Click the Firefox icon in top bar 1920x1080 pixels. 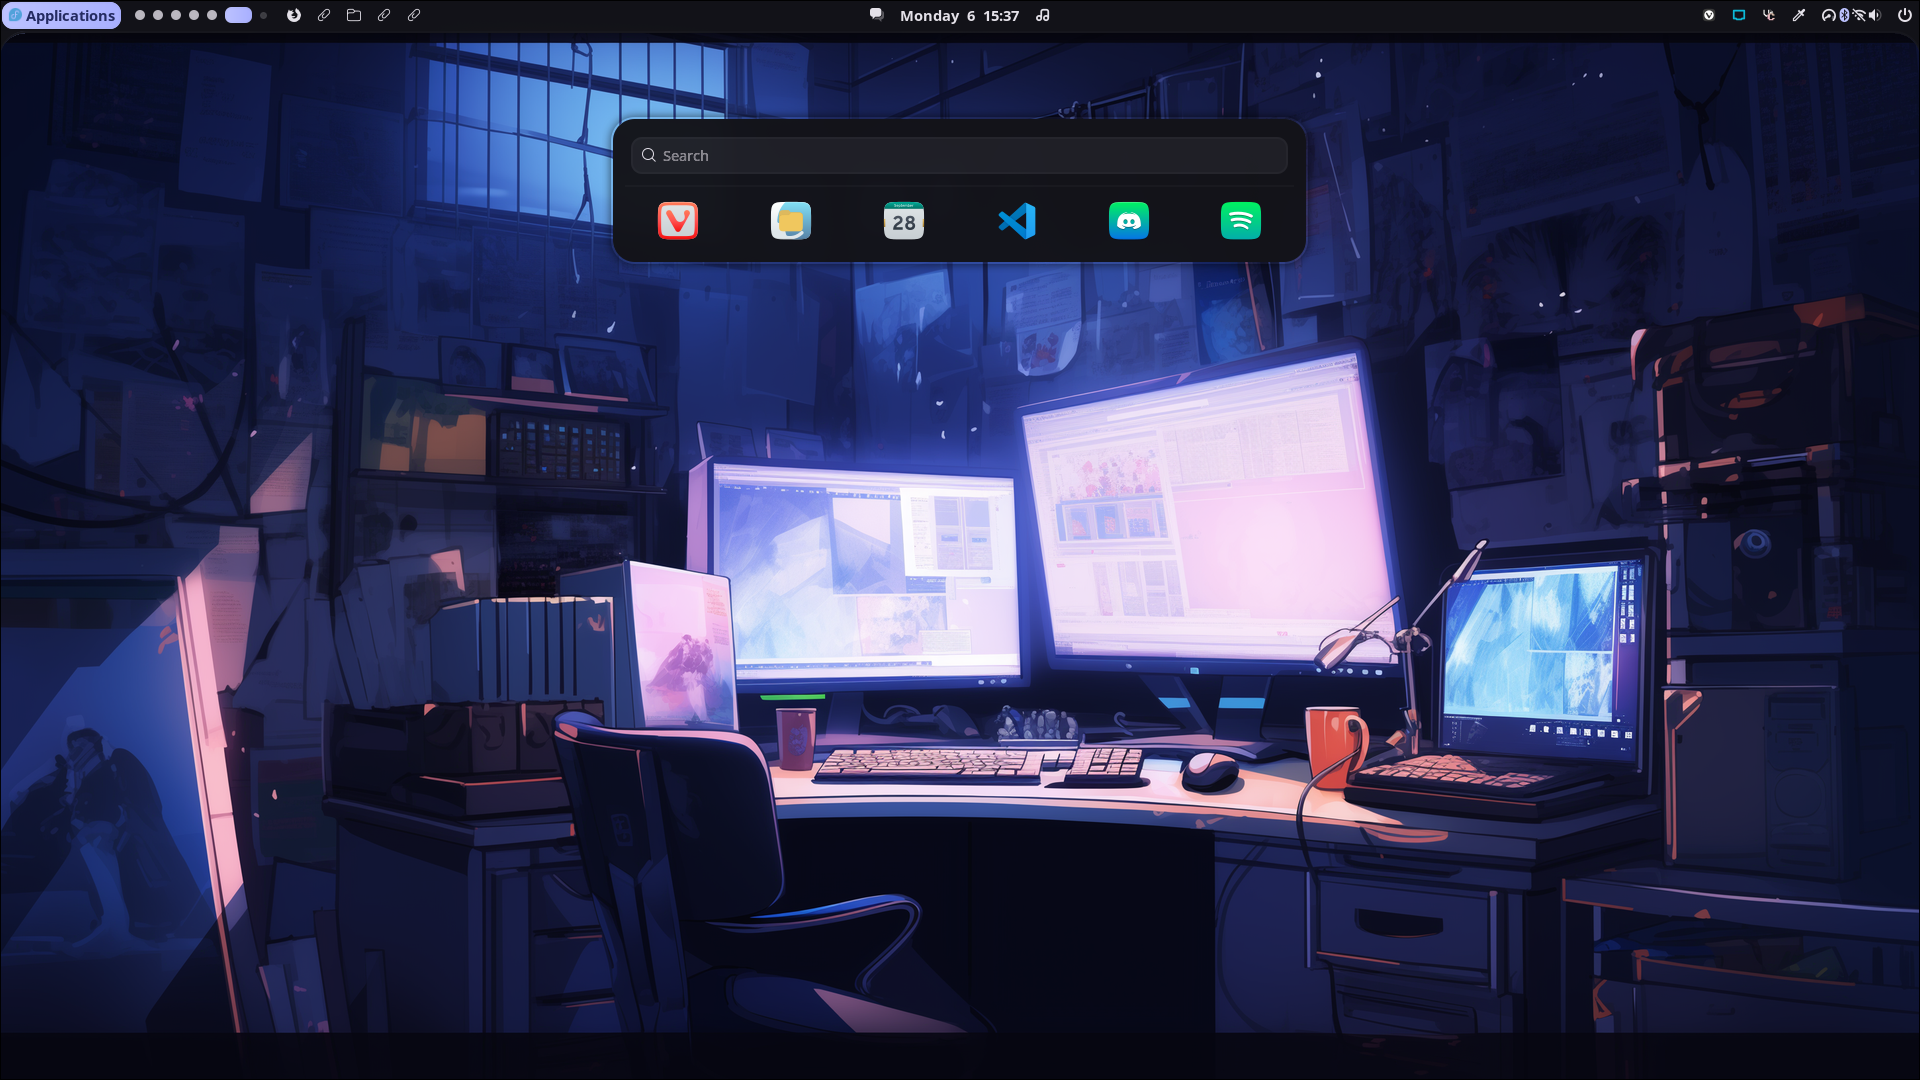(294, 15)
